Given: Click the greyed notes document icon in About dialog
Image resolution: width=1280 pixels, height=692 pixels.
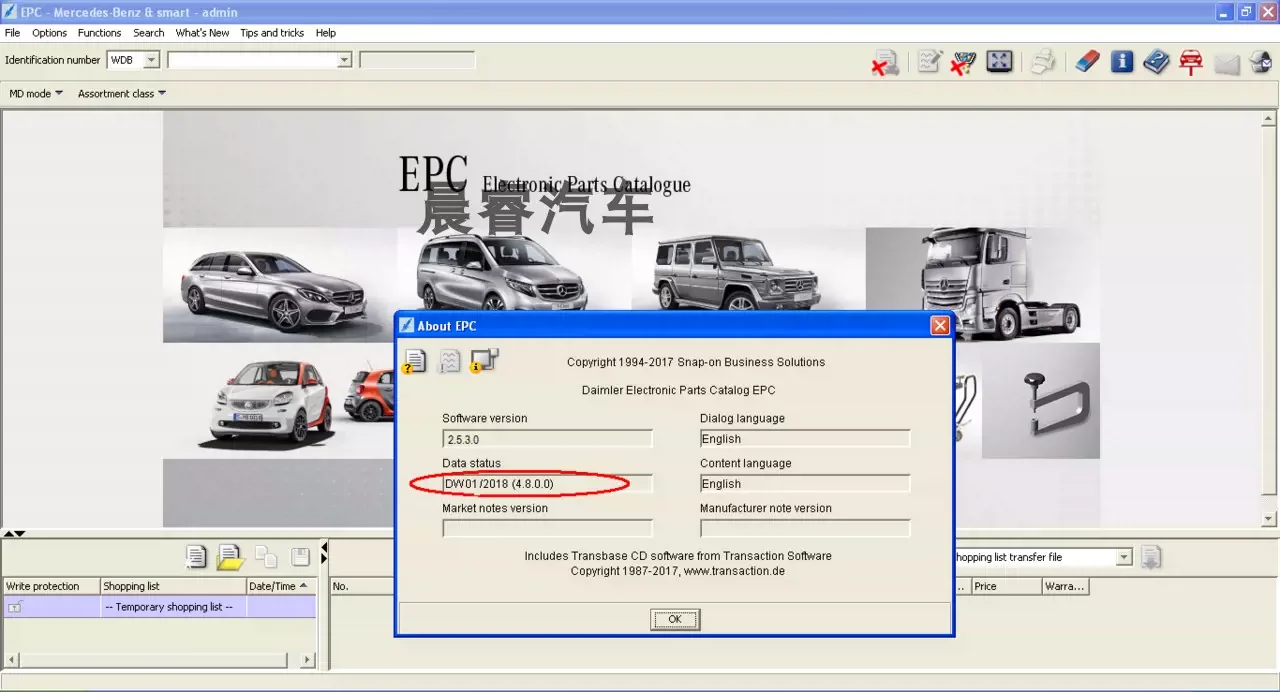Looking at the screenshot, I should click(x=450, y=361).
